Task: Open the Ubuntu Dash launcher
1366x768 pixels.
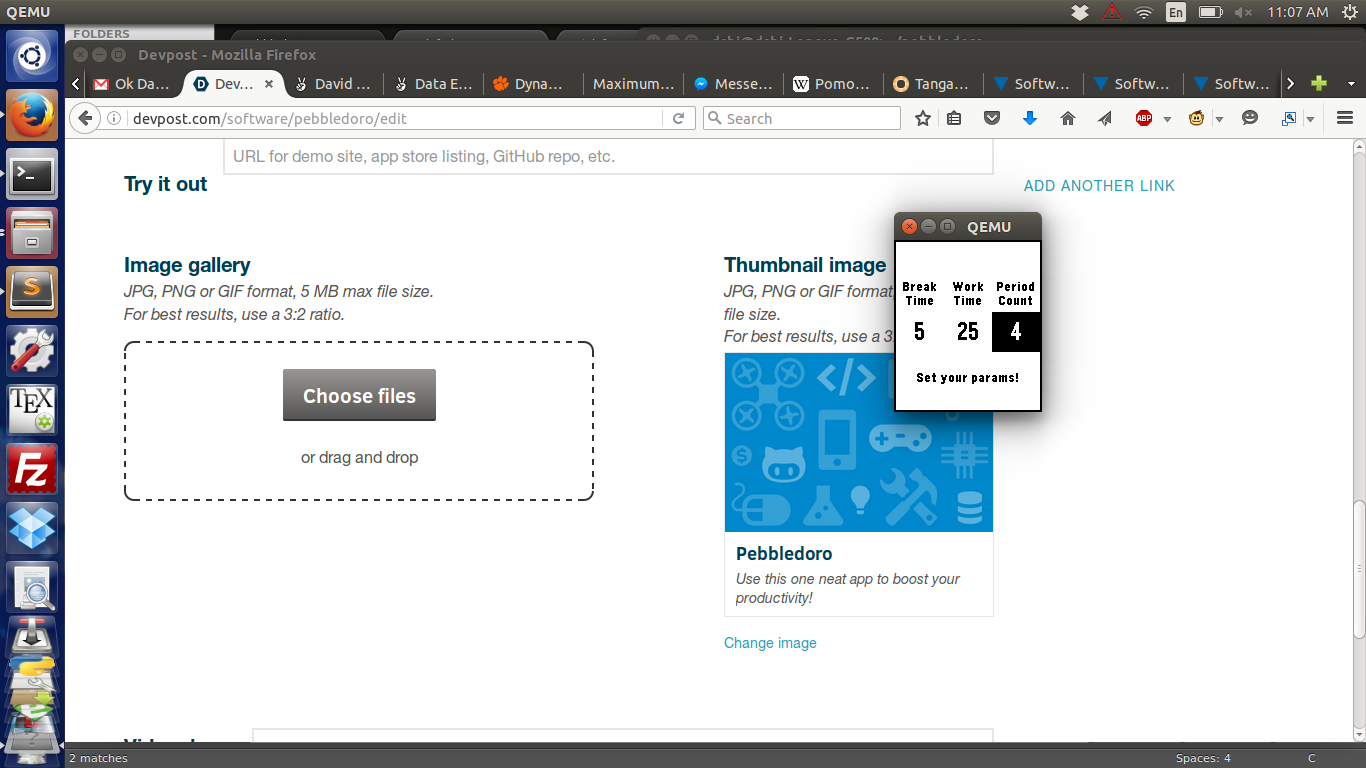Action: (33, 58)
